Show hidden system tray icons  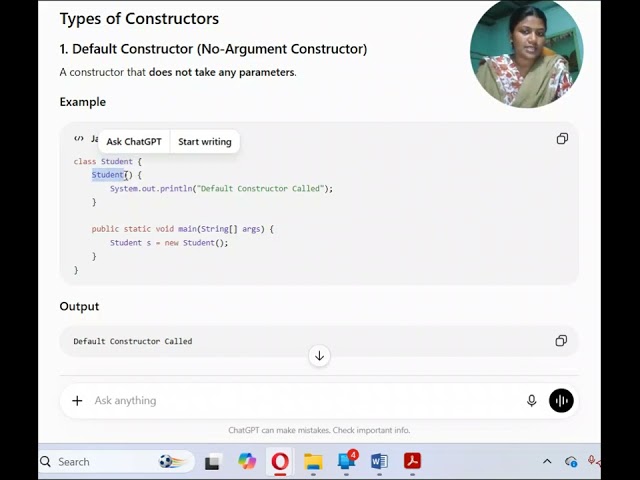click(547, 462)
